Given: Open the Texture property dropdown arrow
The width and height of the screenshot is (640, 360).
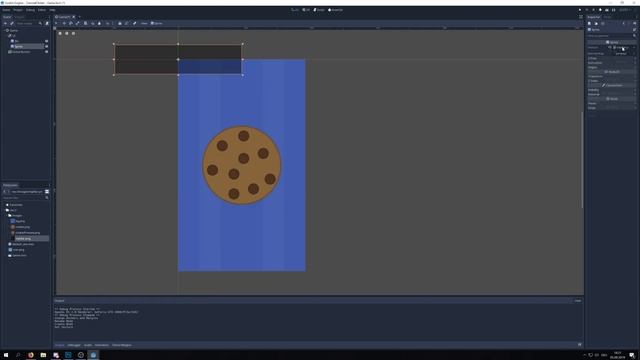Looking at the screenshot, I should (634, 47).
